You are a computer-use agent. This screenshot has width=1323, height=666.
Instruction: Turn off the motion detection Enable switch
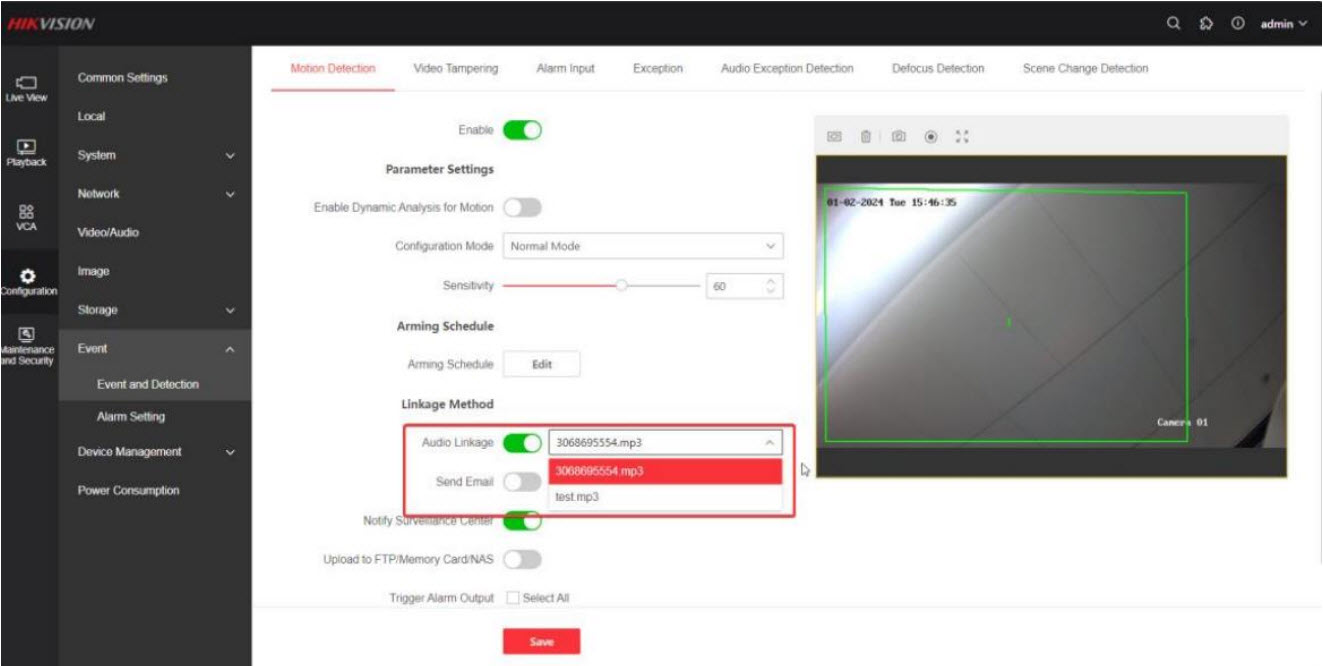pyautogui.click(x=521, y=130)
